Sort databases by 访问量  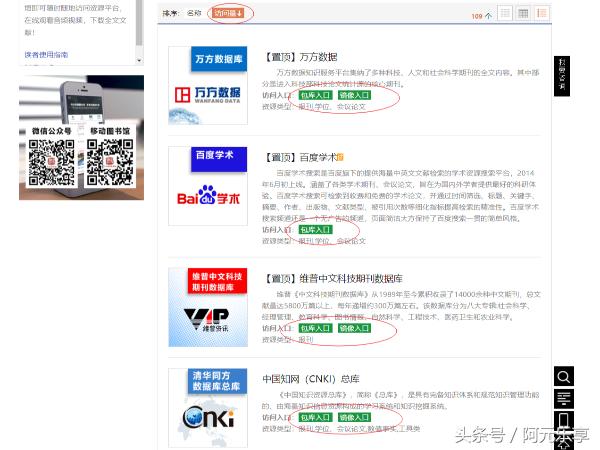point(228,13)
